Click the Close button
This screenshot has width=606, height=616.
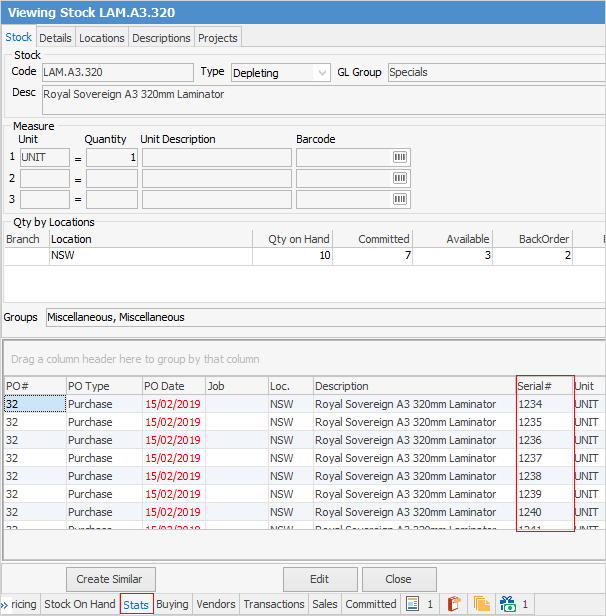pos(399,579)
